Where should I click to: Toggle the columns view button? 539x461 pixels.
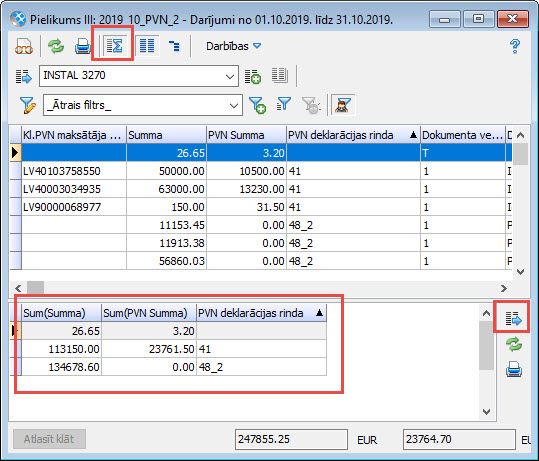click(x=147, y=45)
